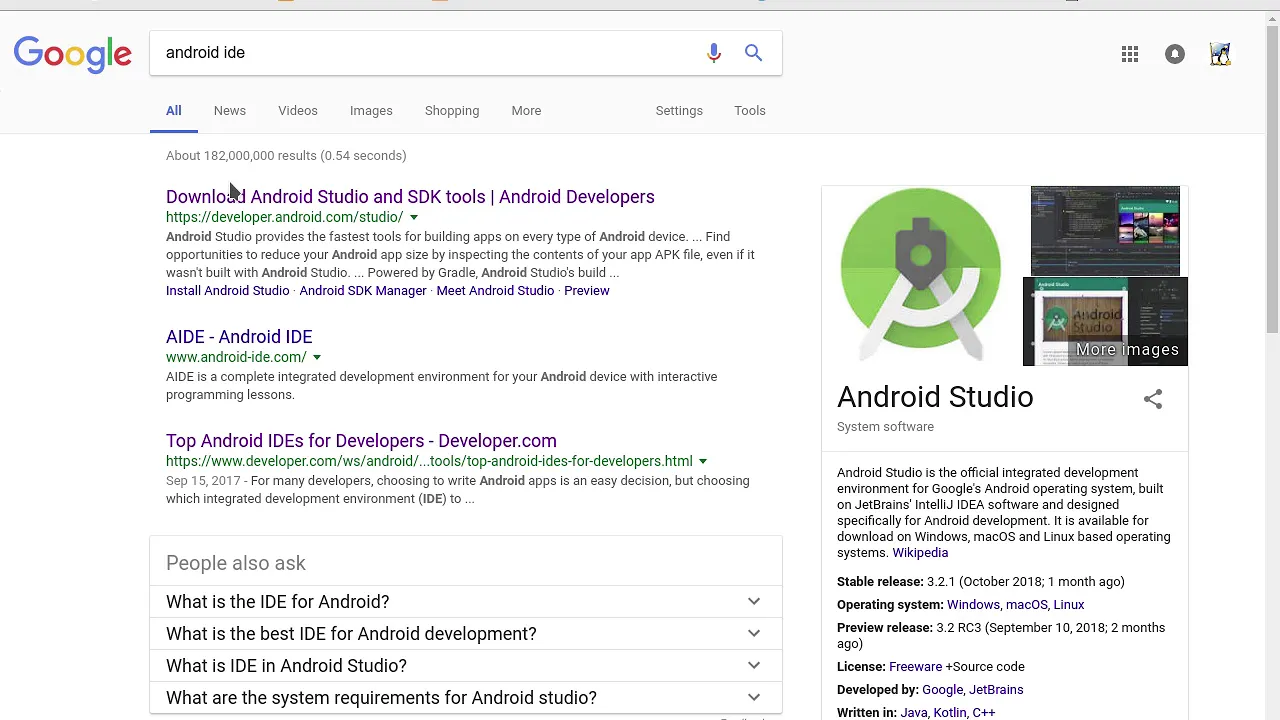Expand system requirements for Android studio question
Image resolution: width=1280 pixels, height=720 pixels.
point(466,698)
